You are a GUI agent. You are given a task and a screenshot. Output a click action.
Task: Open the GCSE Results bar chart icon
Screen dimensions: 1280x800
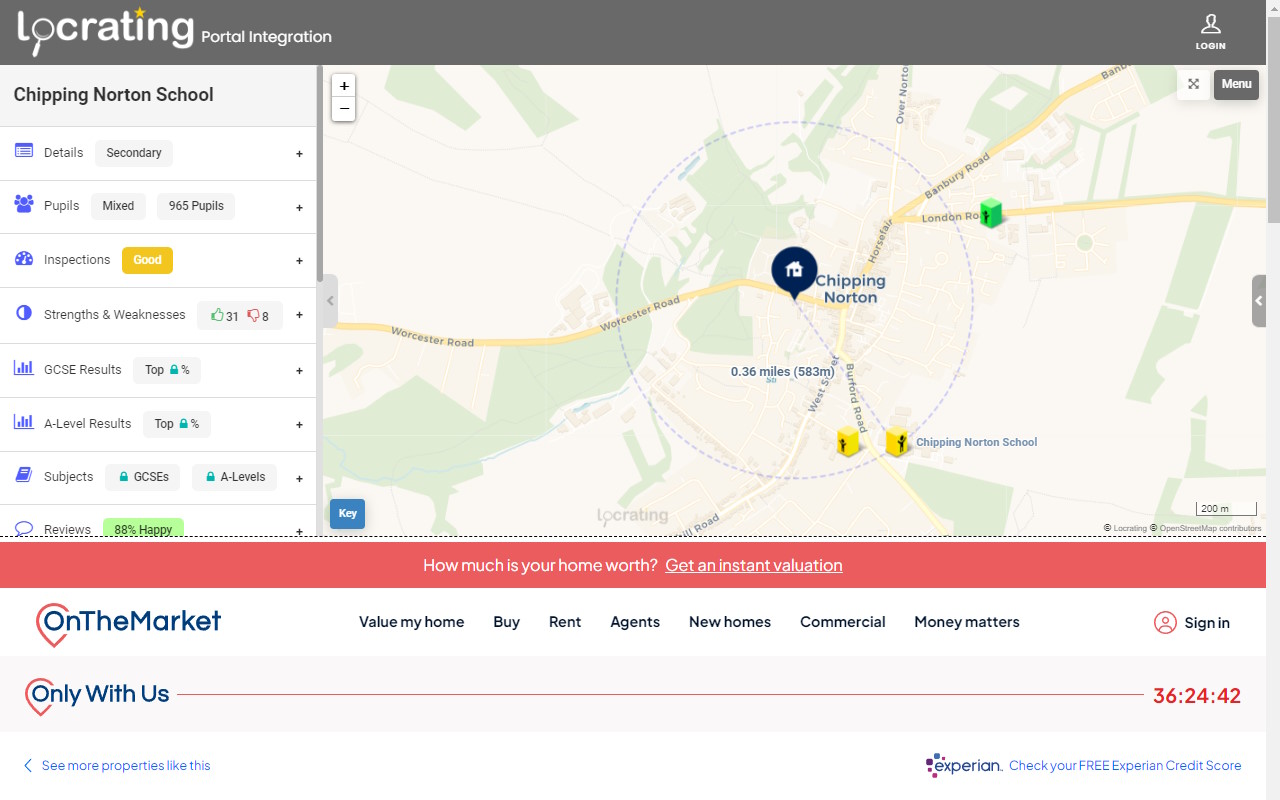(23, 367)
